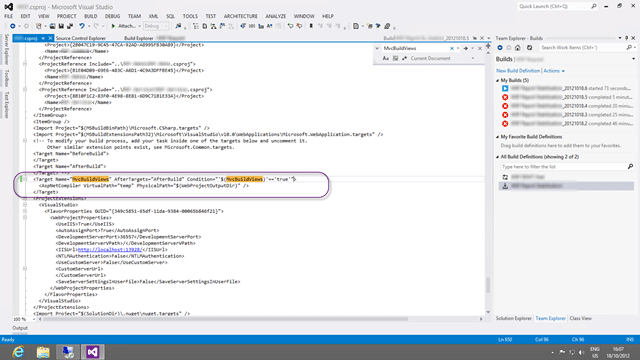The image size is (640, 360).
Task: Open the Output panel tab
Action: click(20, 328)
